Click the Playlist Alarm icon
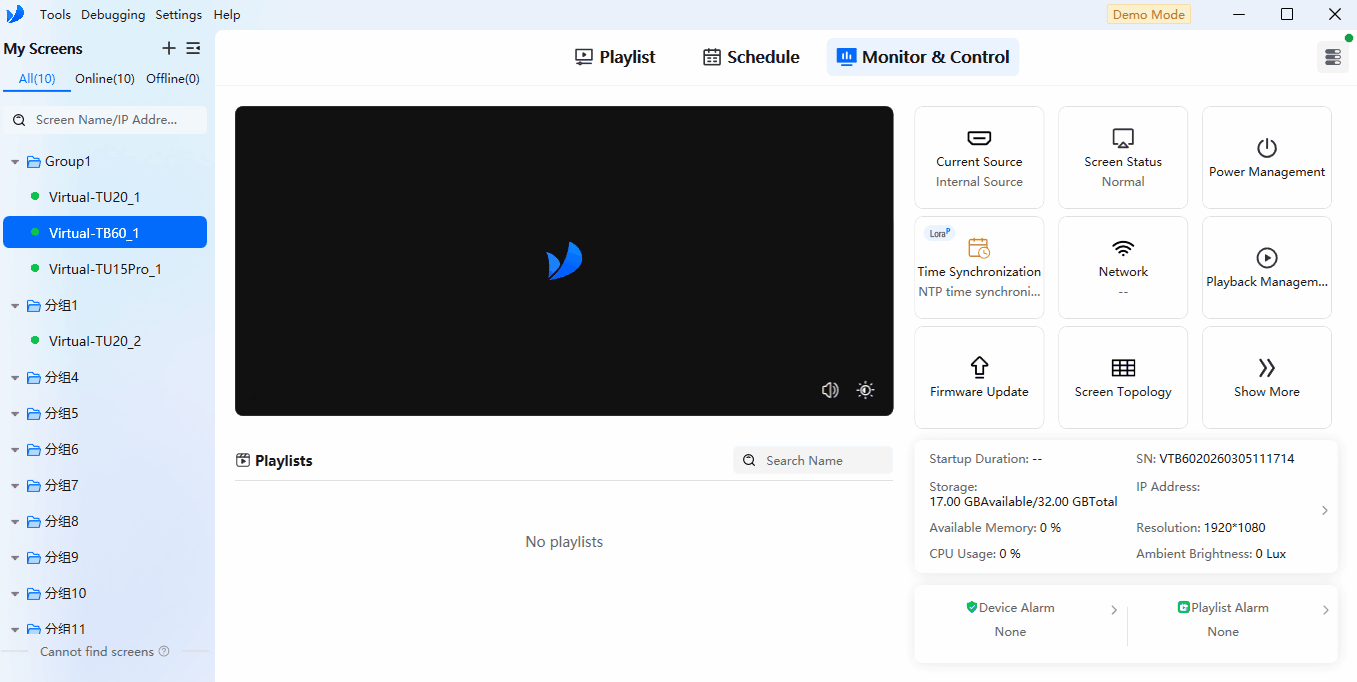 coord(1184,607)
